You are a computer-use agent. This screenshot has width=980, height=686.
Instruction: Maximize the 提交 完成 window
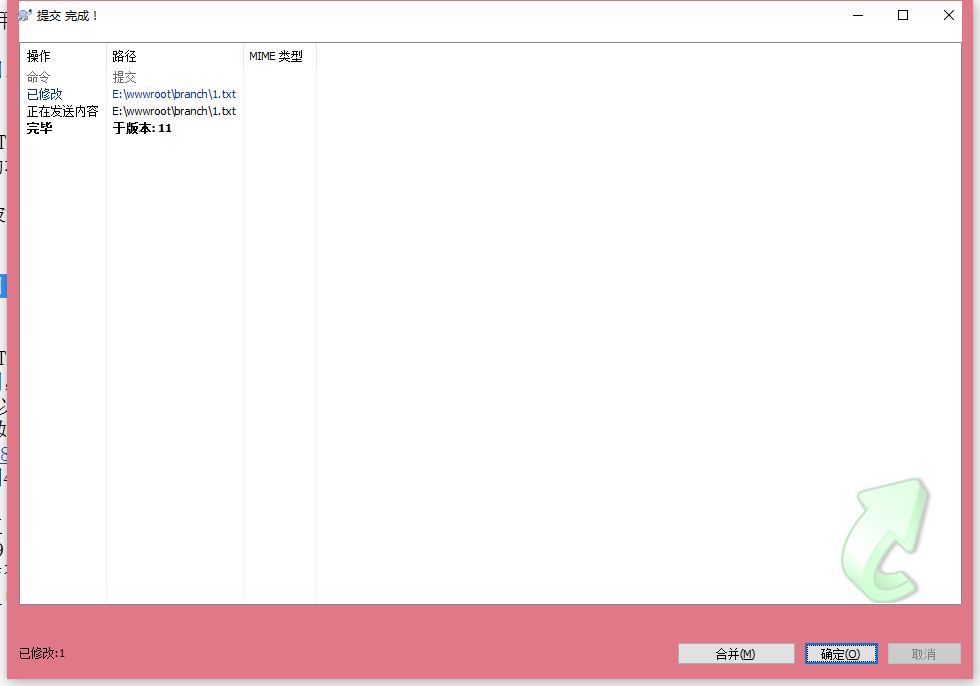coord(902,15)
